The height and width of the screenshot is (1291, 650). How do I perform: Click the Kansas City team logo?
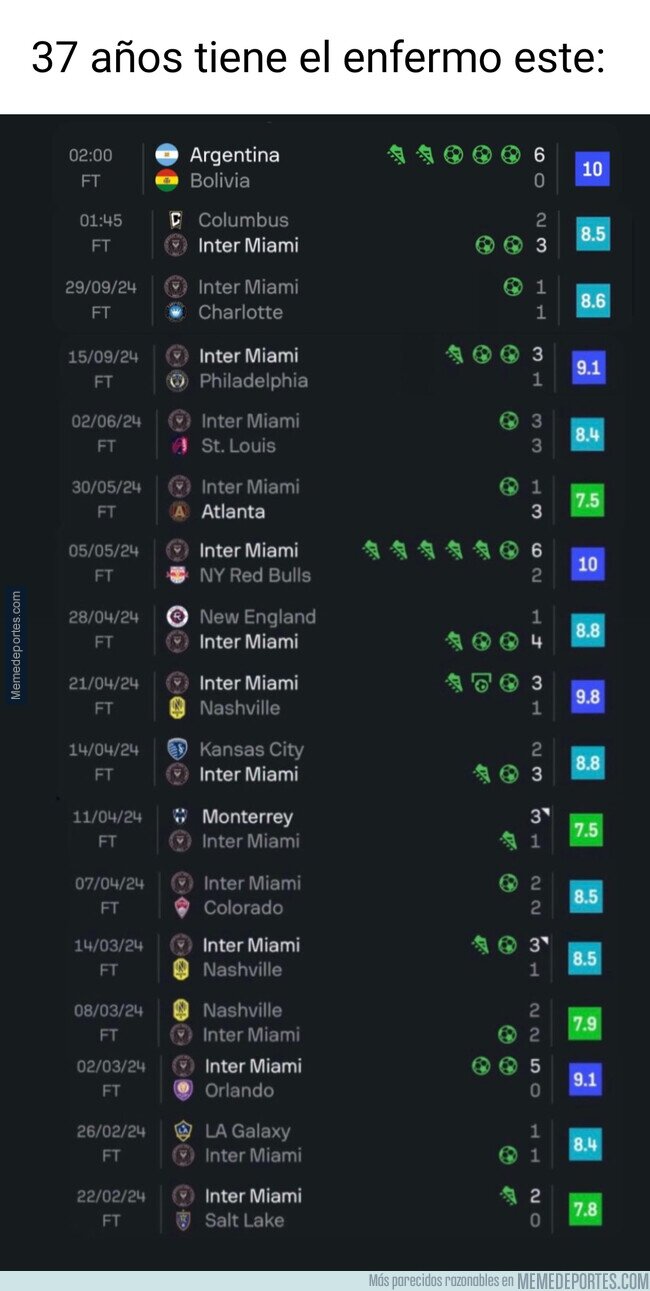(177, 749)
